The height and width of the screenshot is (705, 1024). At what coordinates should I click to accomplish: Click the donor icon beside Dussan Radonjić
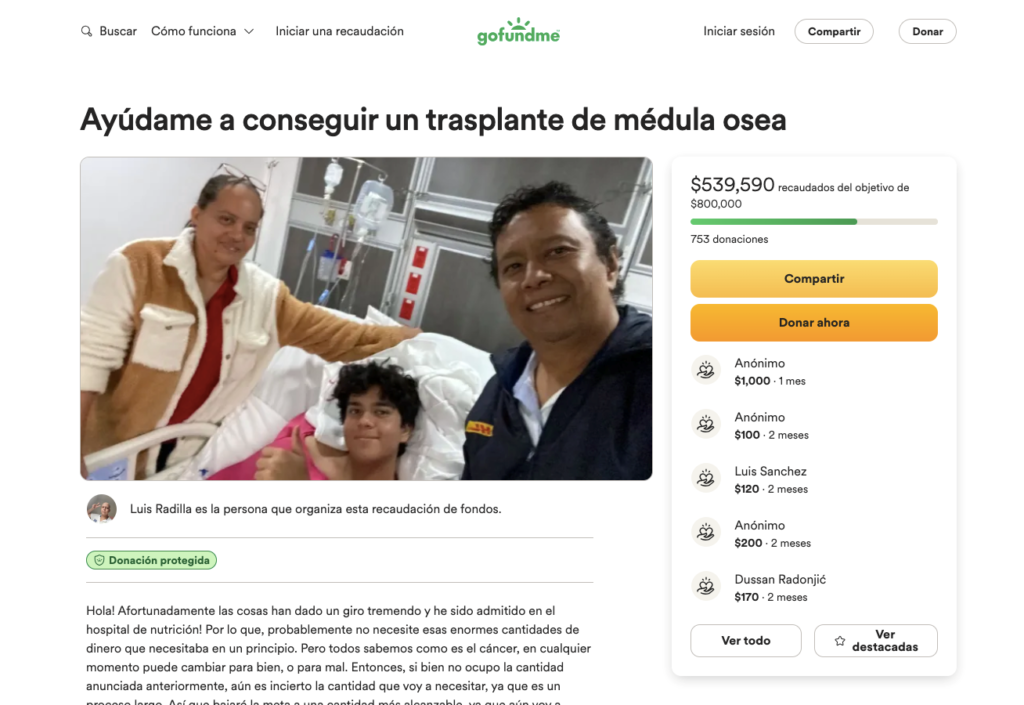pos(705,587)
